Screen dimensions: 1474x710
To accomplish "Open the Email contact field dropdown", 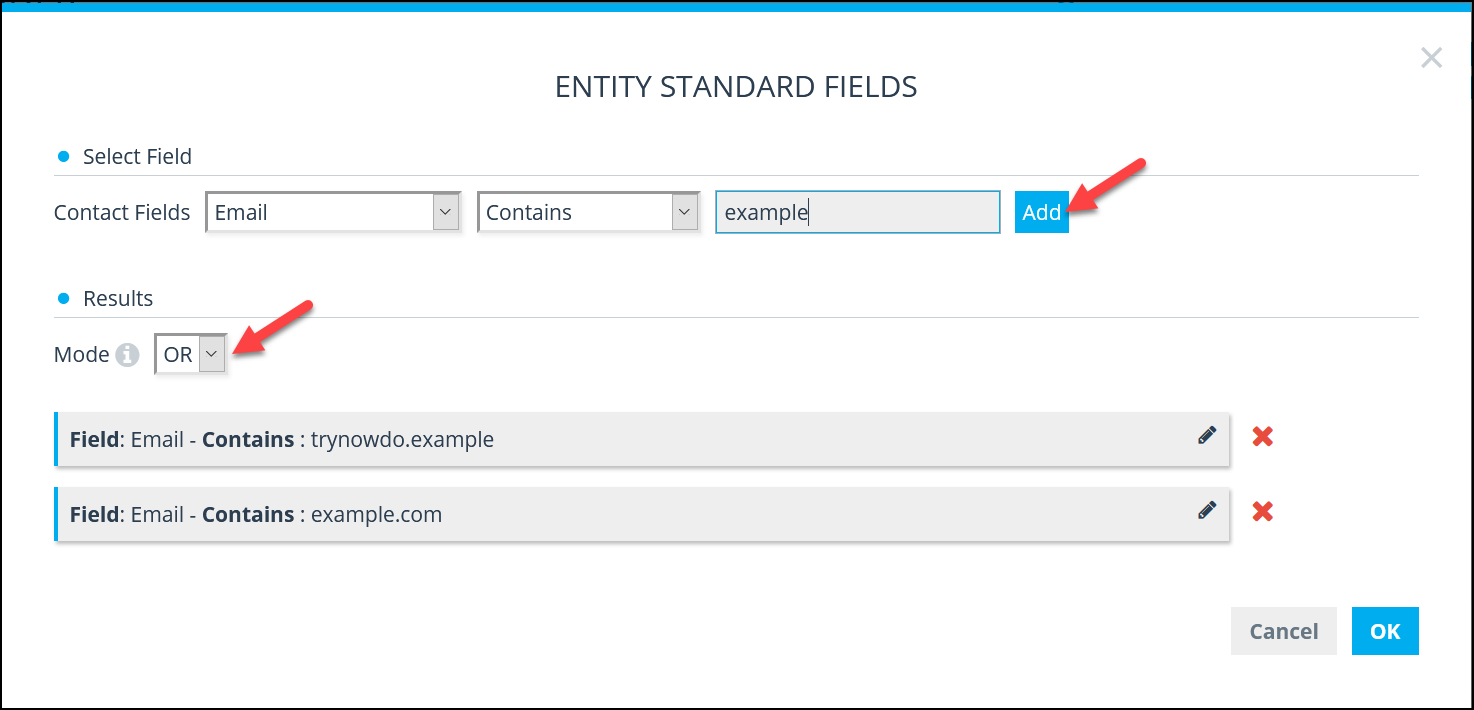I will 333,212.
